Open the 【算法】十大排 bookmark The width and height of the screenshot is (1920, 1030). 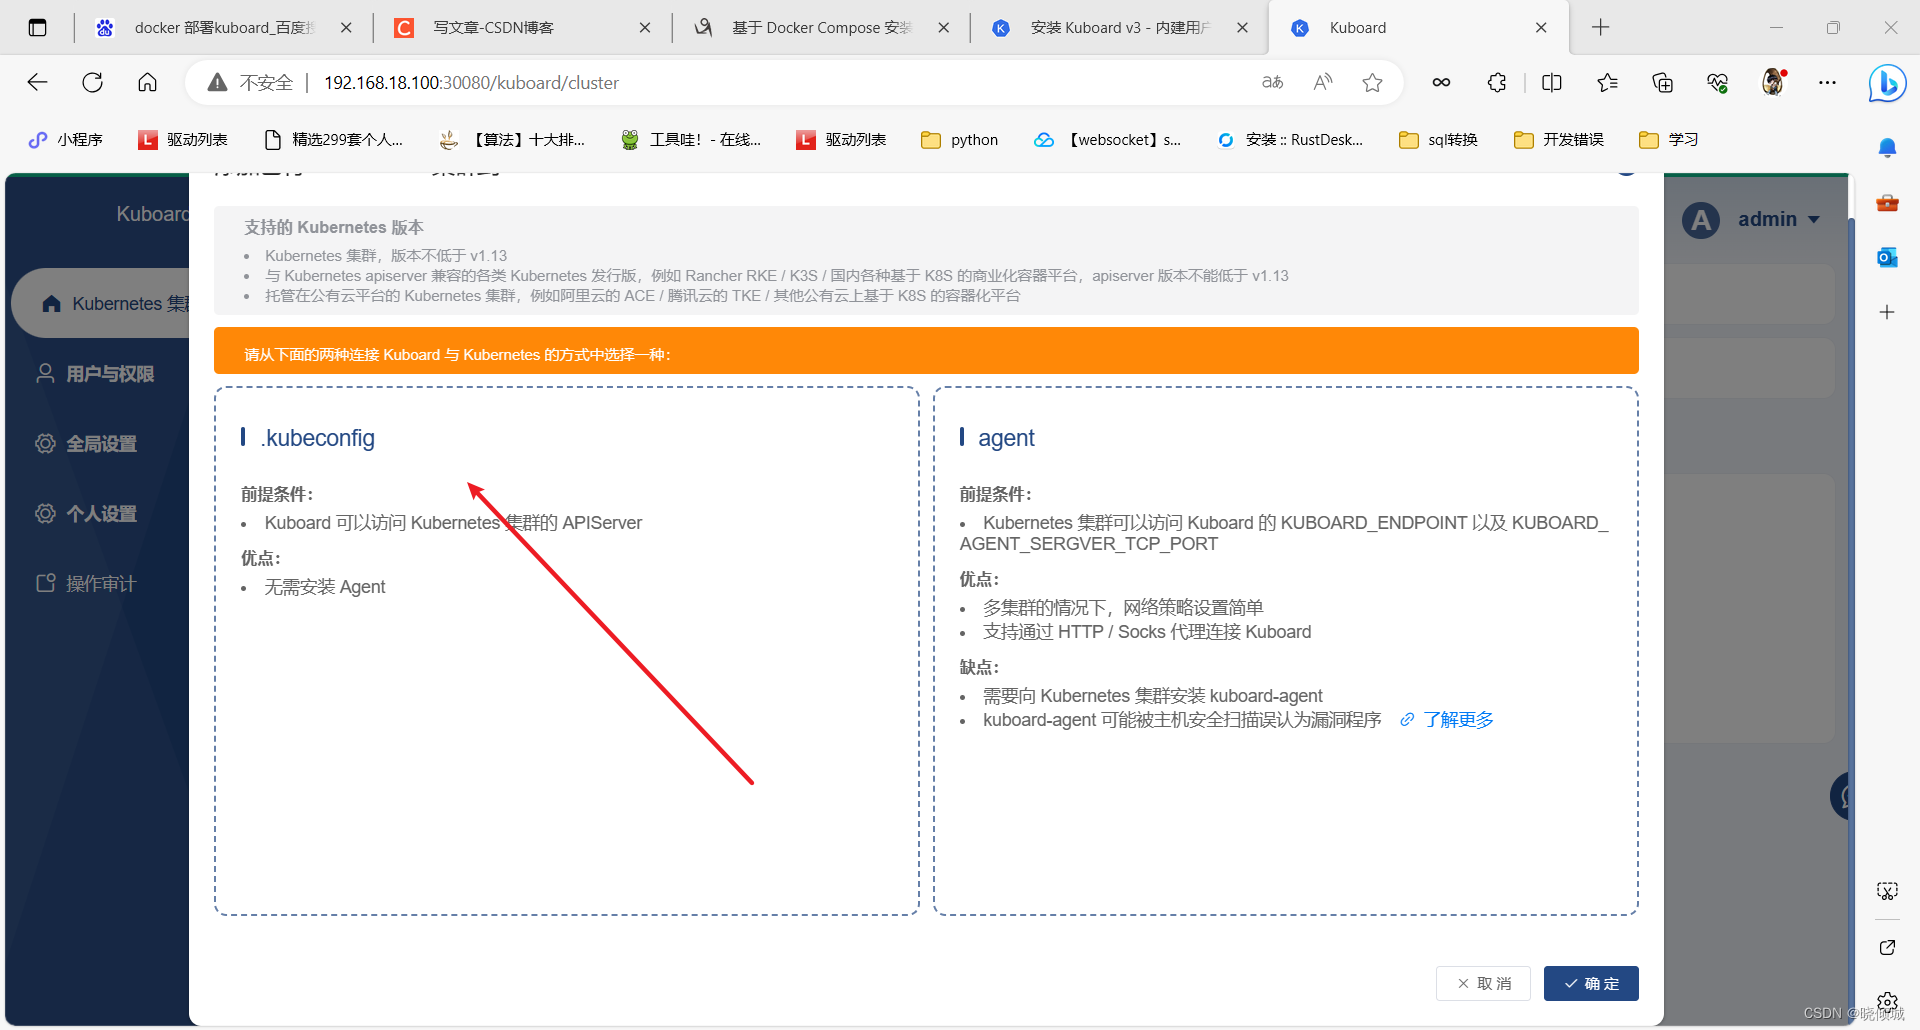tap(513, 140)
